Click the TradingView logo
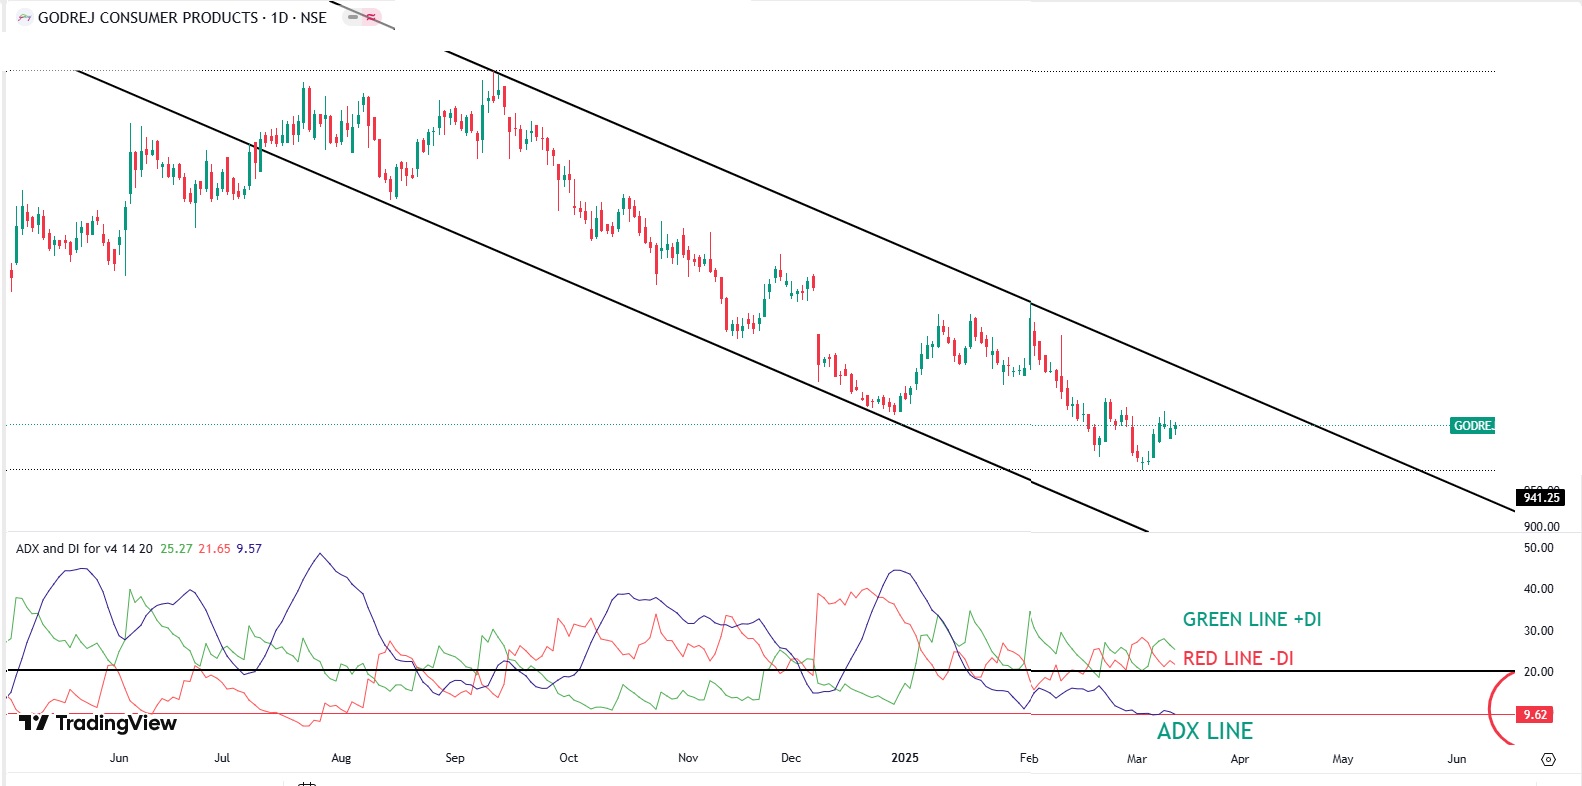Viewport: 1582px width, 786px height. [x=98, y=723]
